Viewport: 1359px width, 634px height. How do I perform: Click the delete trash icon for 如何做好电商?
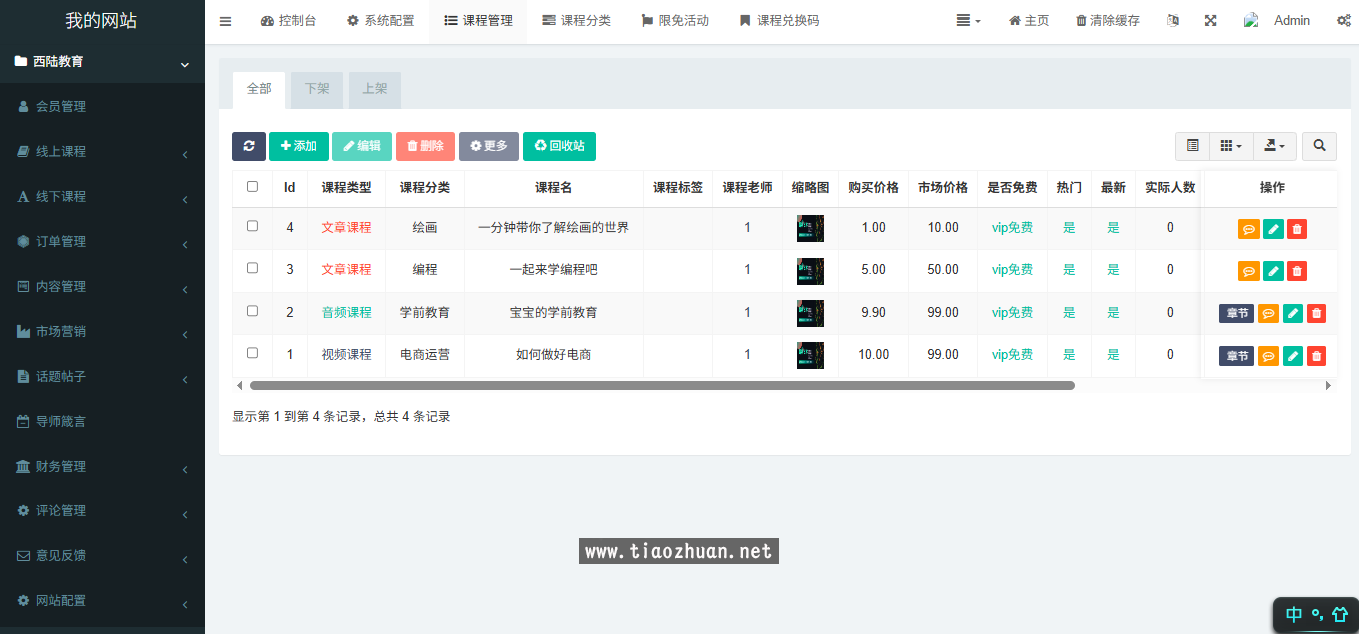pos(1316,355)
